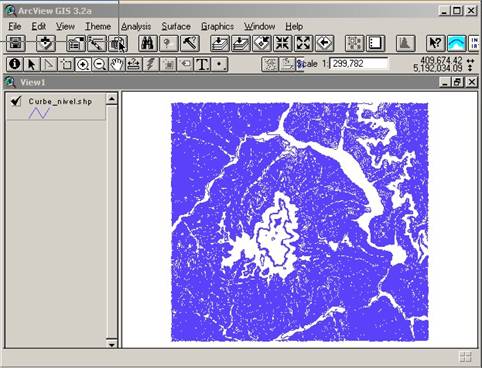Click the context Help arrow icon
Screen dimensions: 482x368
coord(435,43)
